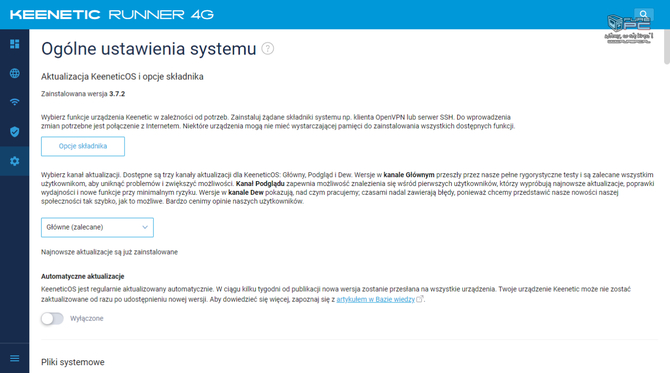Click the page vertical scrollbar thumb
The image size is (670, 373).
(667, 47)
